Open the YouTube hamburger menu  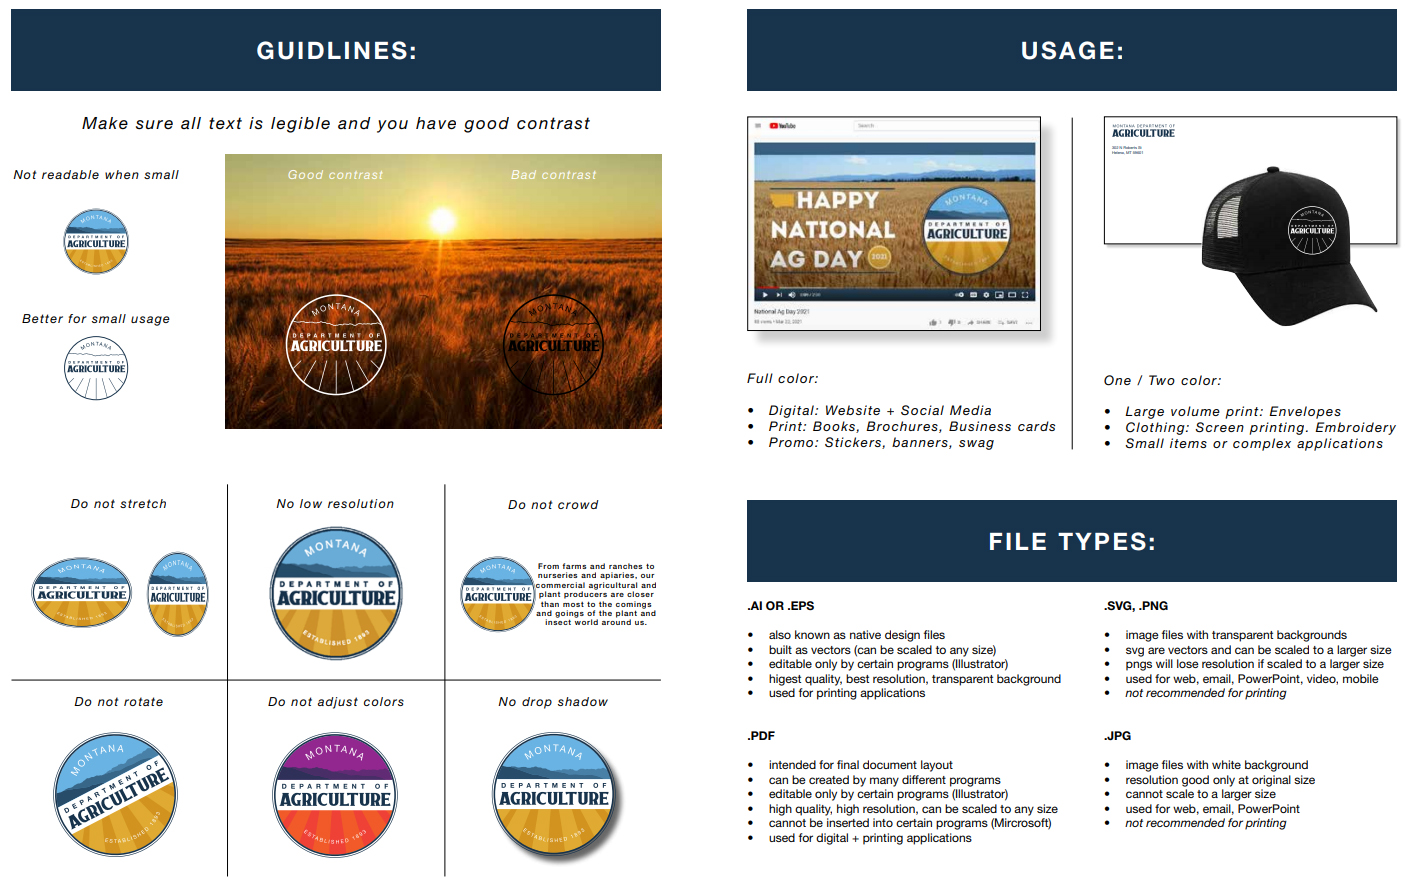760,126
